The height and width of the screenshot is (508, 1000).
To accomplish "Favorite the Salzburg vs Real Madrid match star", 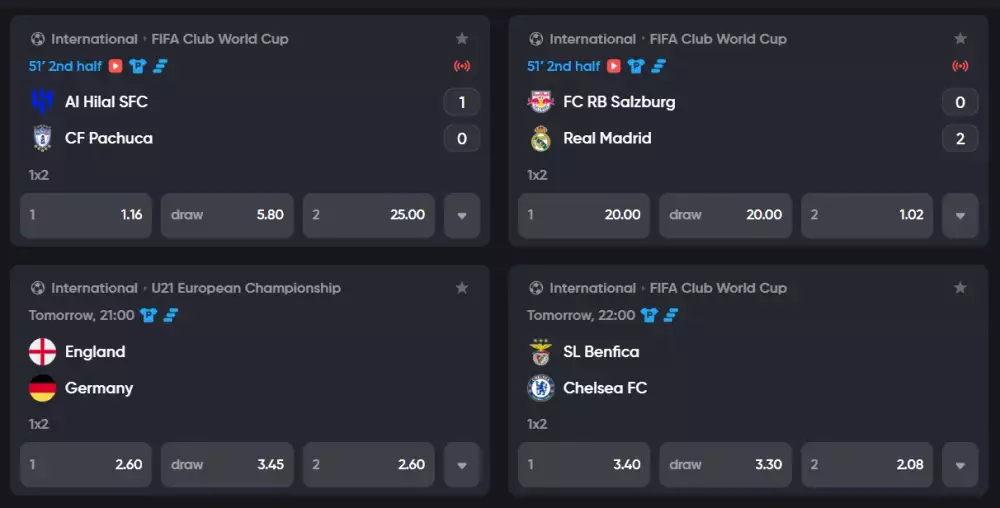I will [x=960, y=39].
